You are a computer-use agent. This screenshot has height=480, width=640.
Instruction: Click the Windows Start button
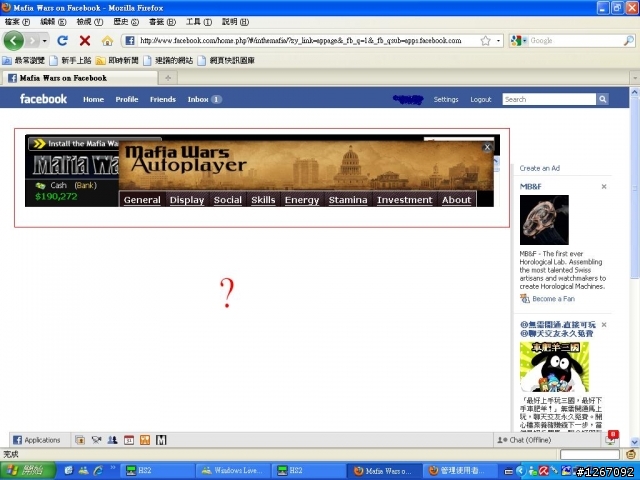[28, 470]
